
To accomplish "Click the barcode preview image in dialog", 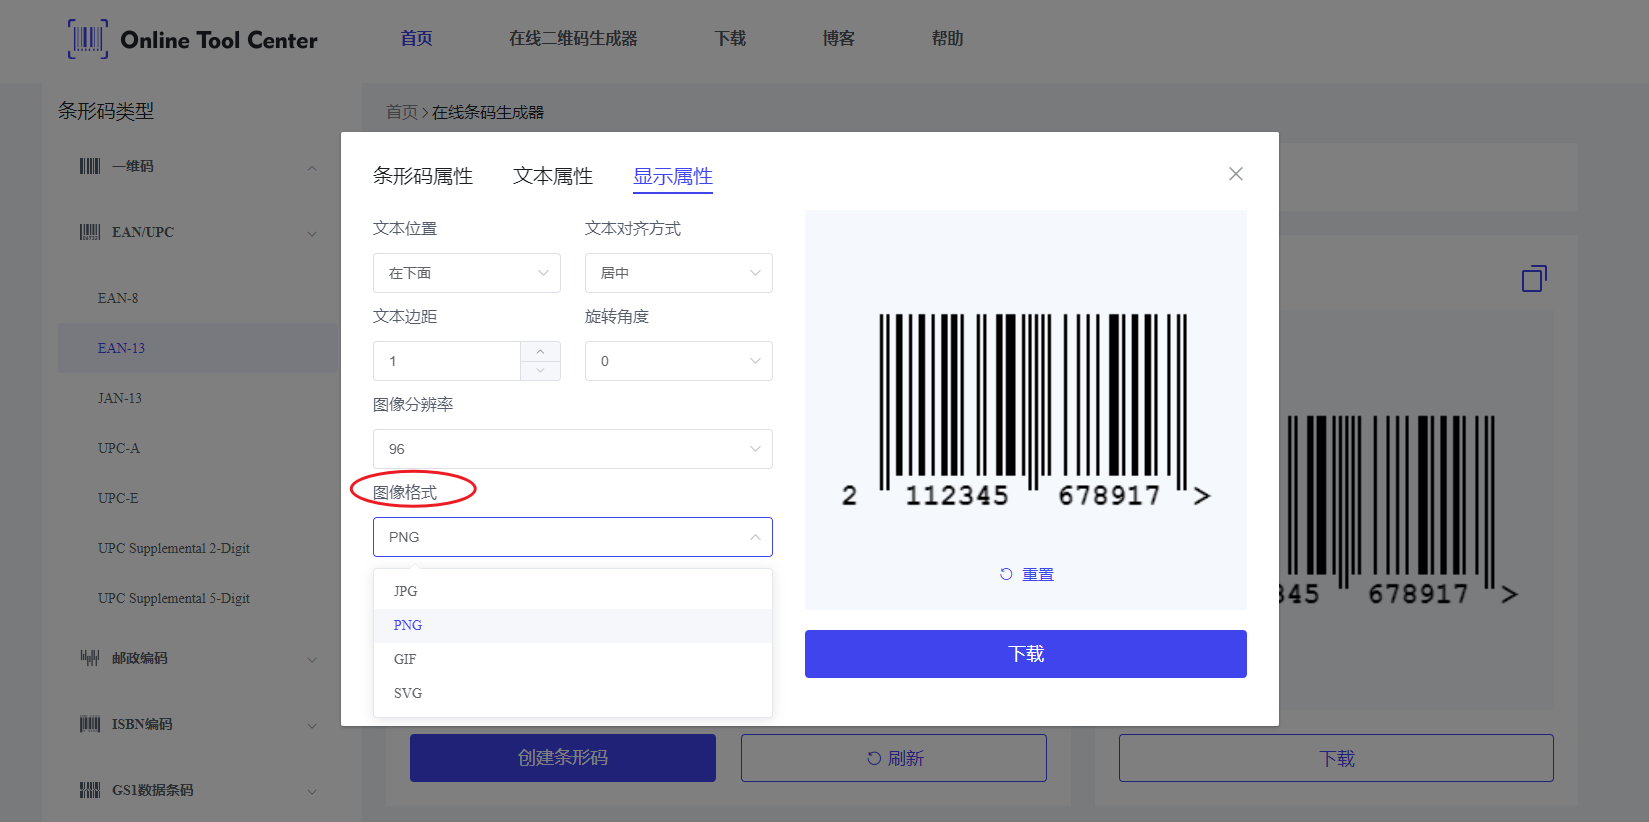I will tap(1026, 410).
